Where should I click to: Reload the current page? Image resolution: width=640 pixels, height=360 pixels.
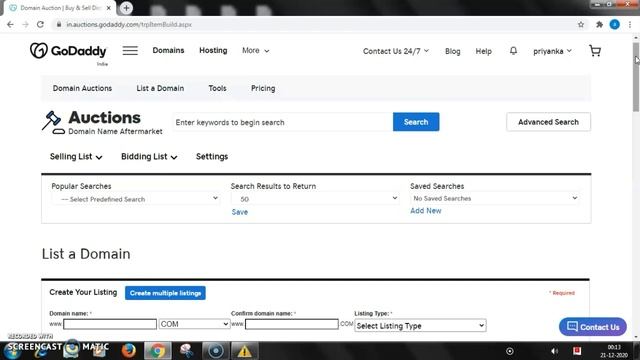pos(40,24)
